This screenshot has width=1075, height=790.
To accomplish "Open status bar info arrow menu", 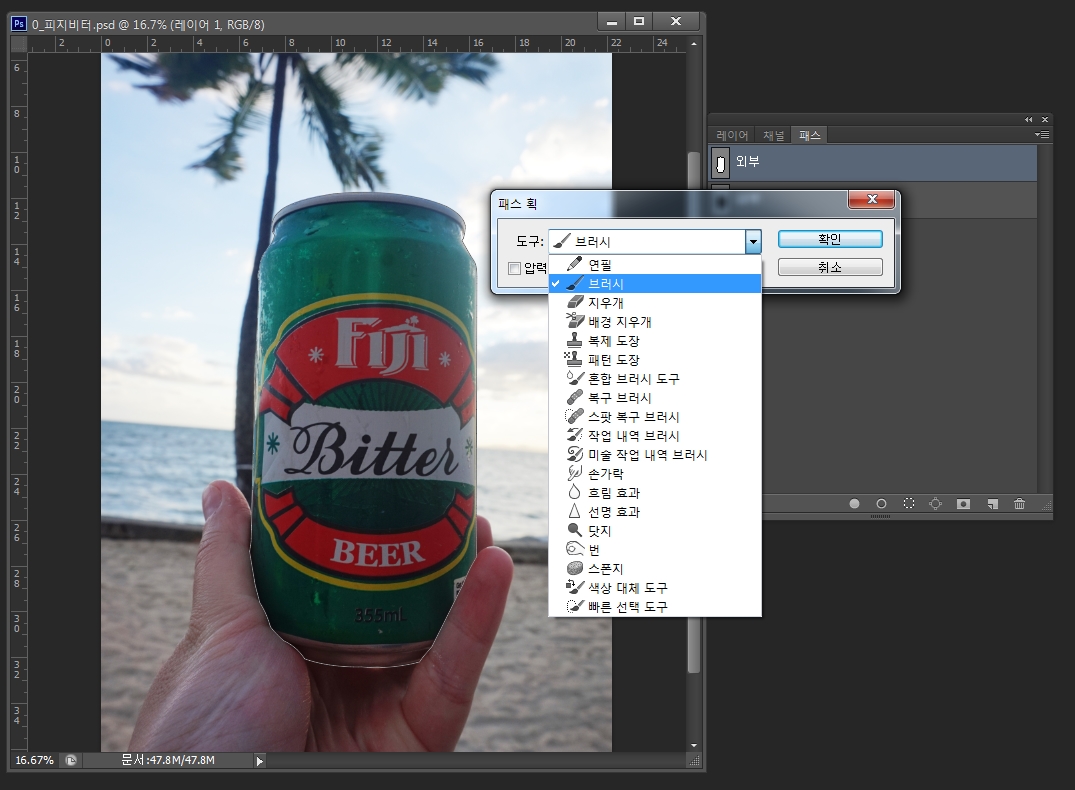I will (259, 761).
